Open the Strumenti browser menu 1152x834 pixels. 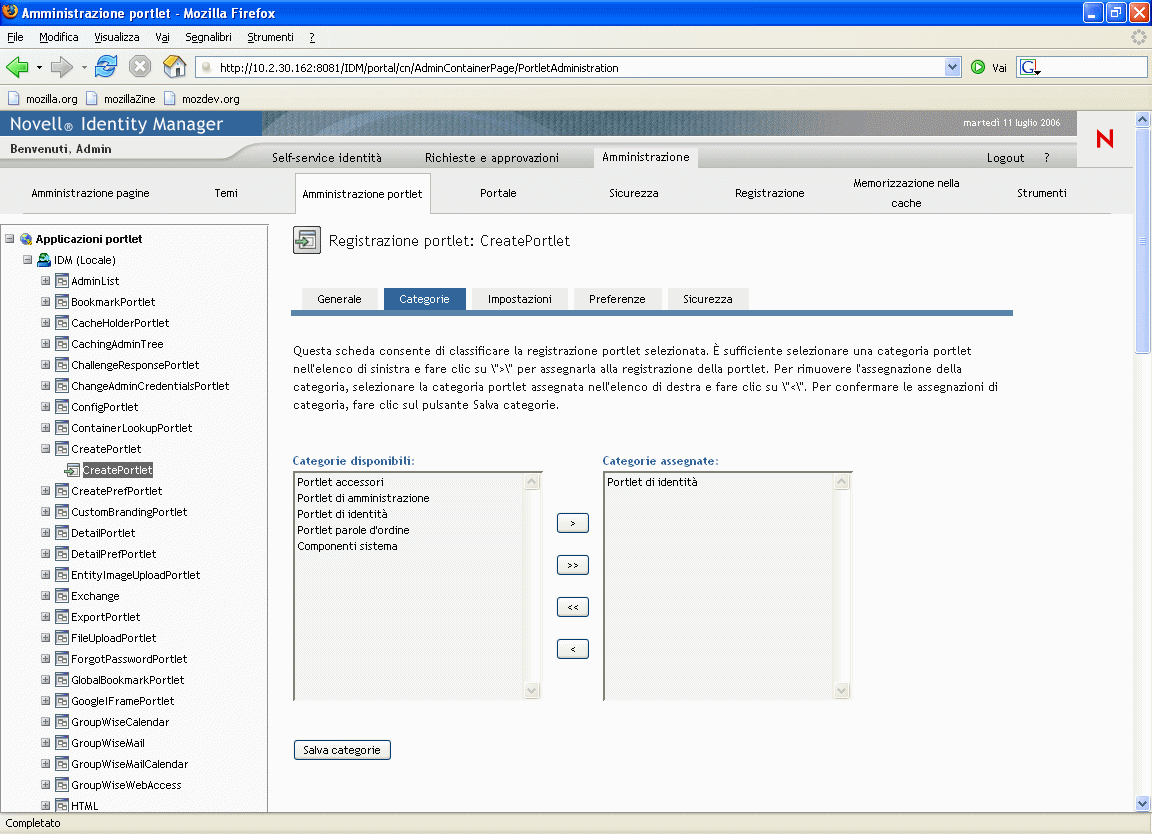tap(270, 37)
